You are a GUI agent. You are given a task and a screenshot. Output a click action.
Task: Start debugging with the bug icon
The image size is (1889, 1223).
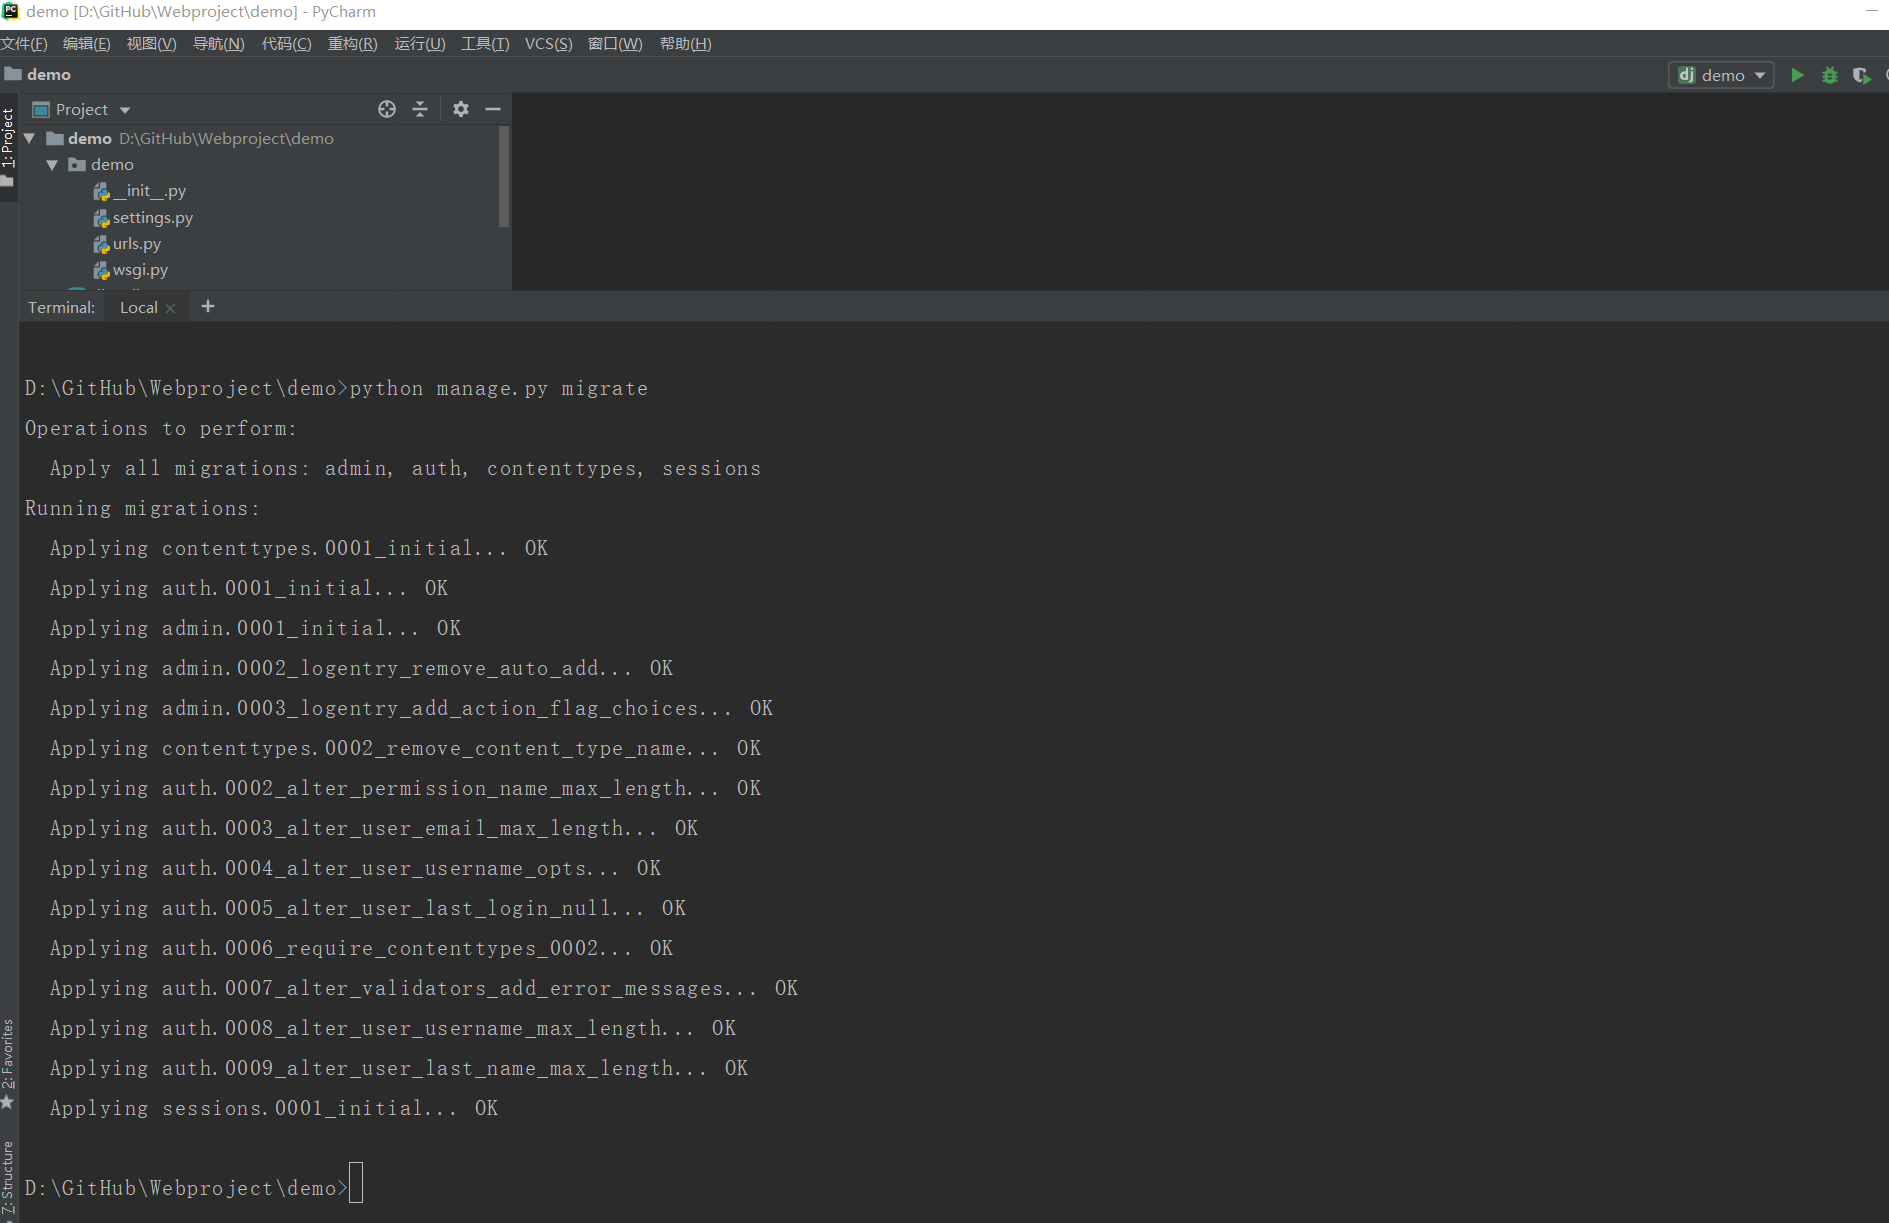click(x=1829, y=75)
